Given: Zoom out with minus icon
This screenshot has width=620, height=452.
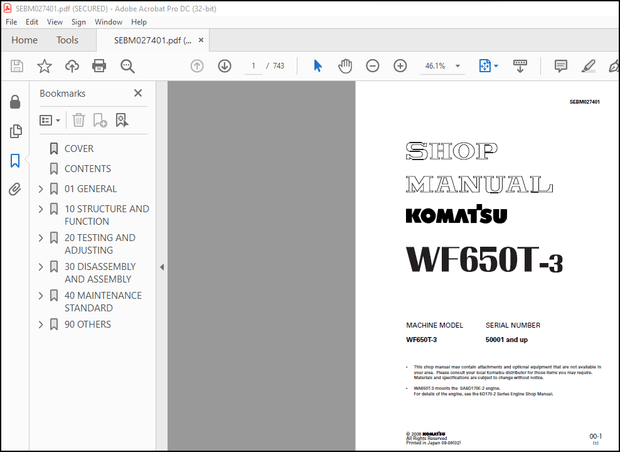Looking at the screenshot, I should point(372,66).
